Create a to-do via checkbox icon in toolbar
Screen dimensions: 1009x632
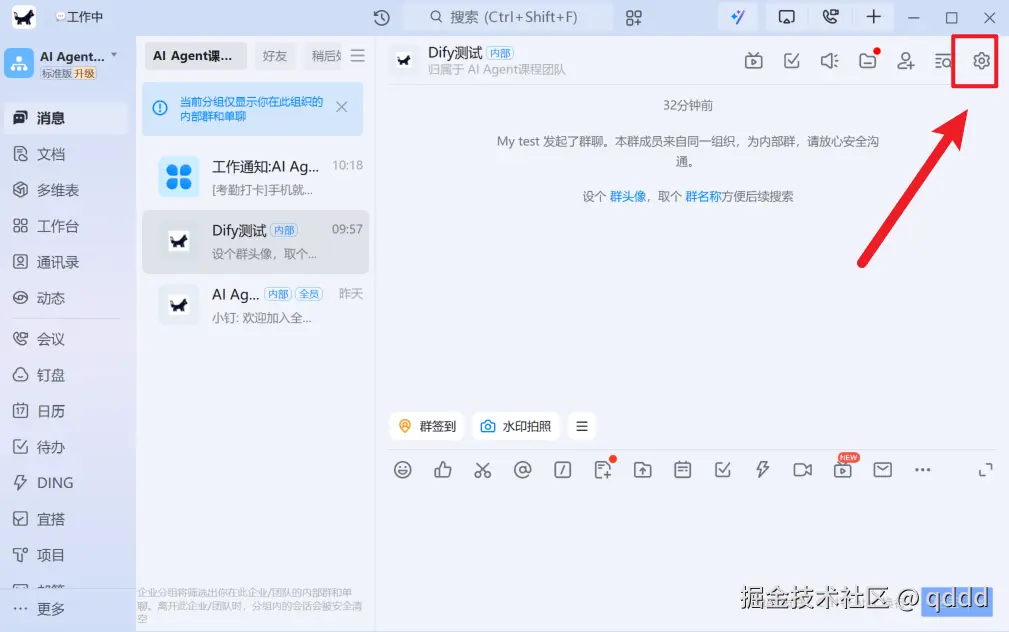723,470
